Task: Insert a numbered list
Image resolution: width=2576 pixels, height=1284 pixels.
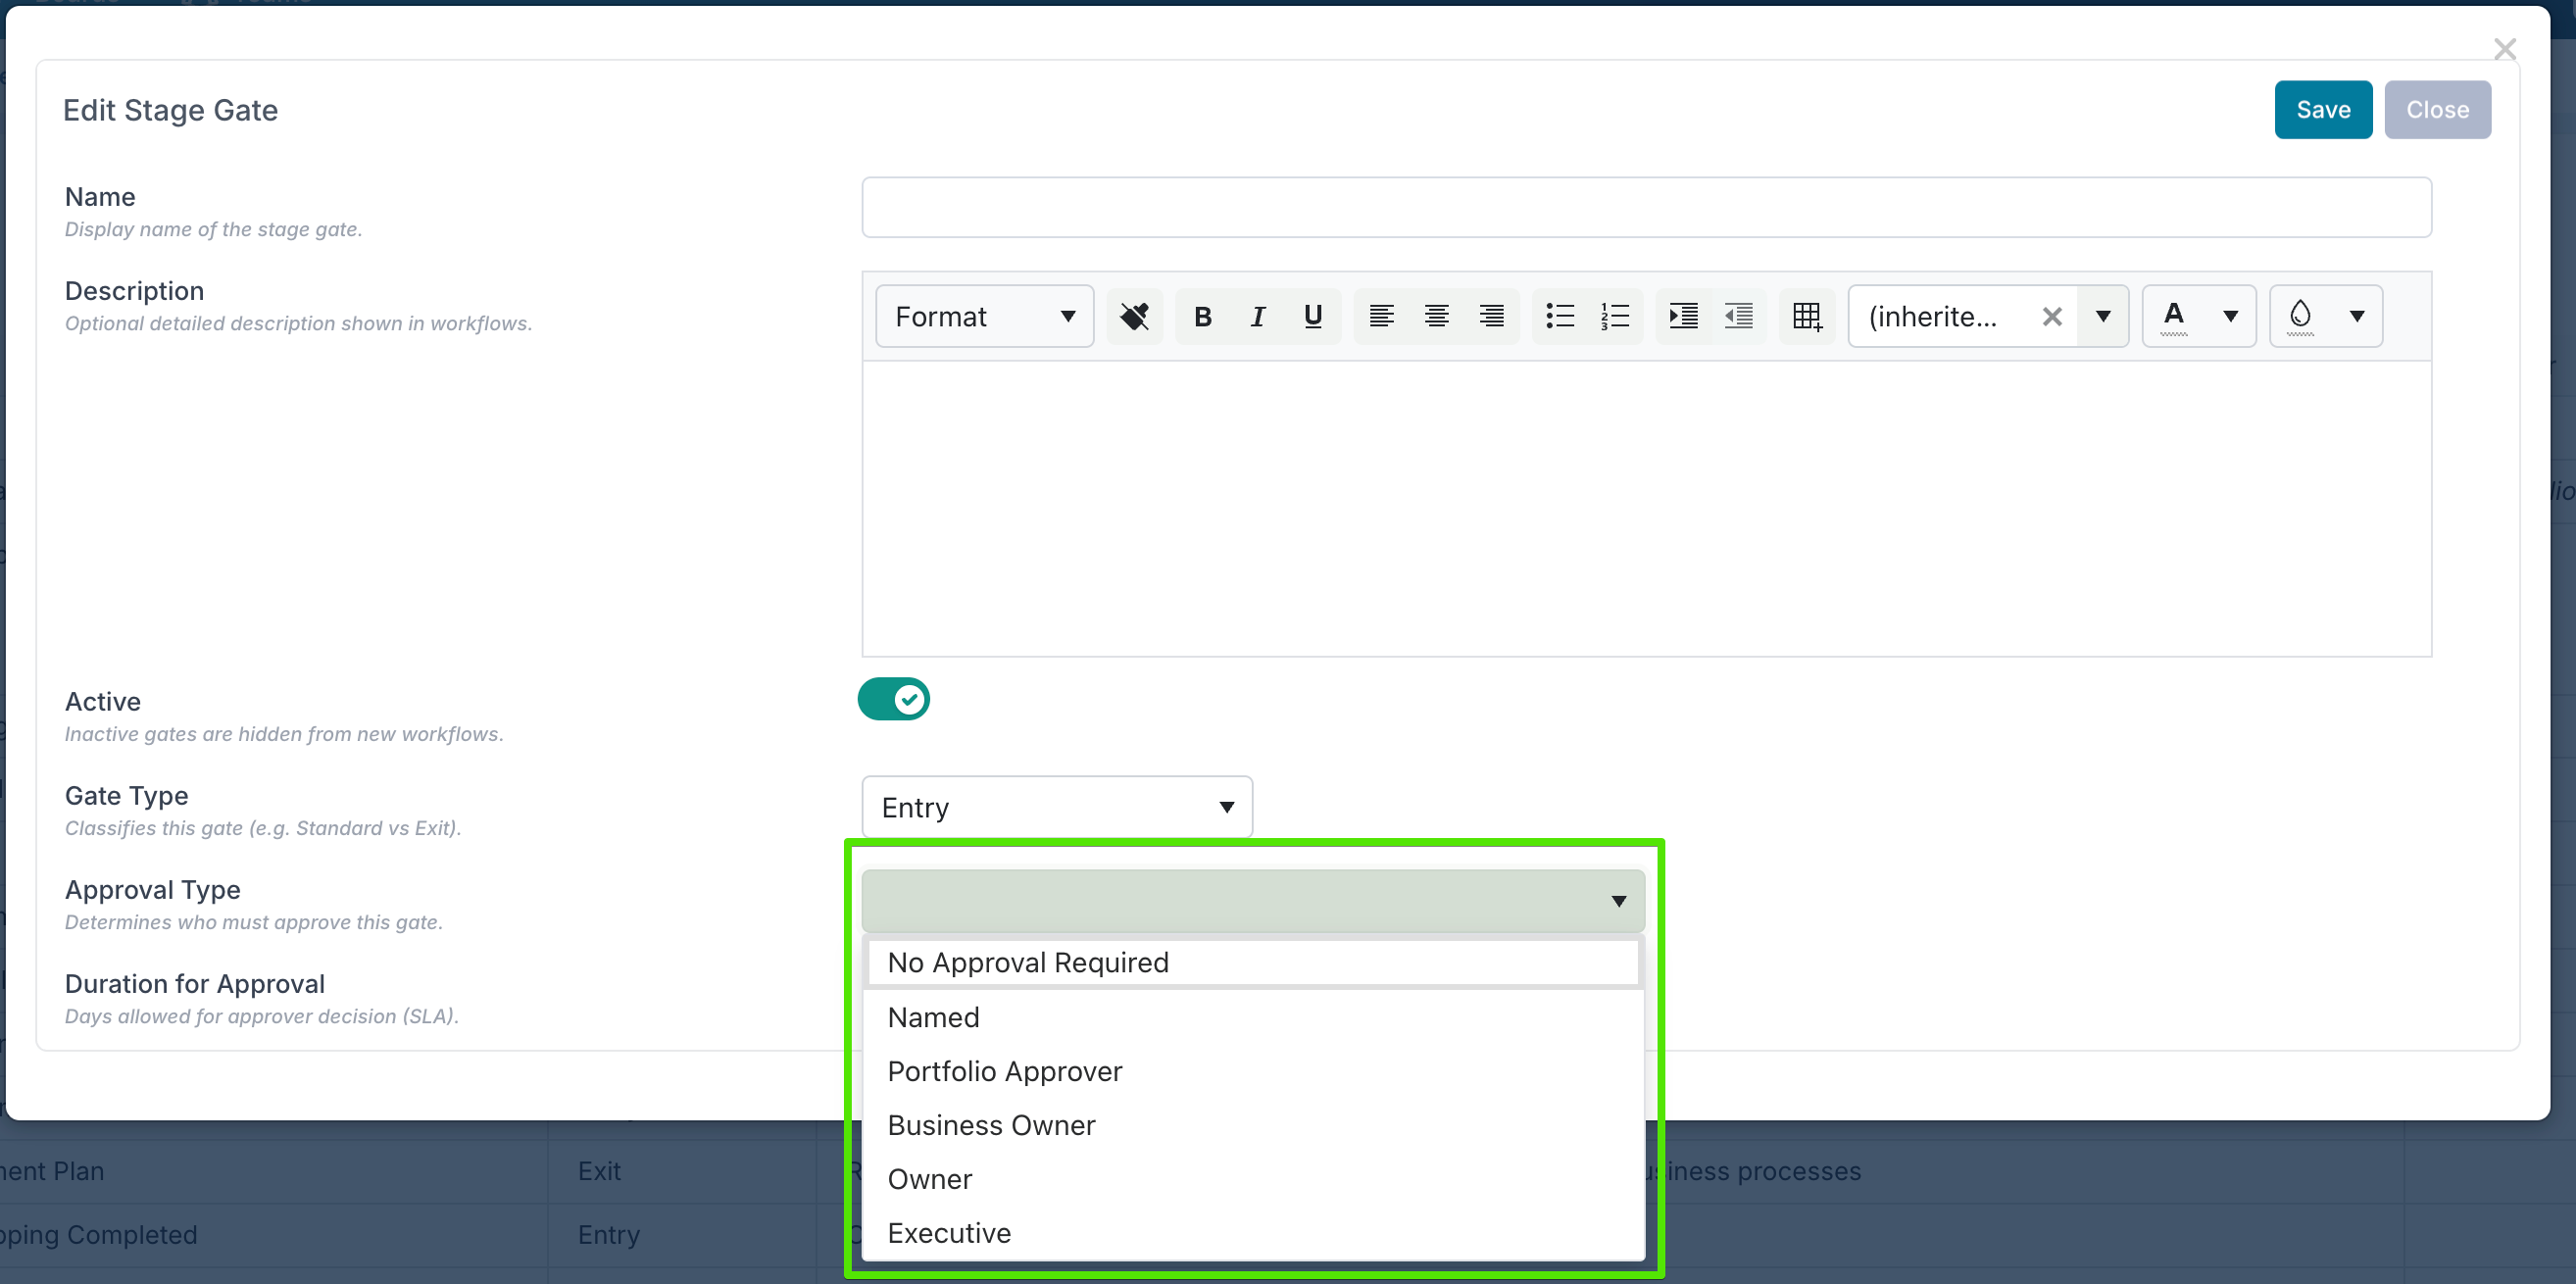Action: coord(1615,317)
